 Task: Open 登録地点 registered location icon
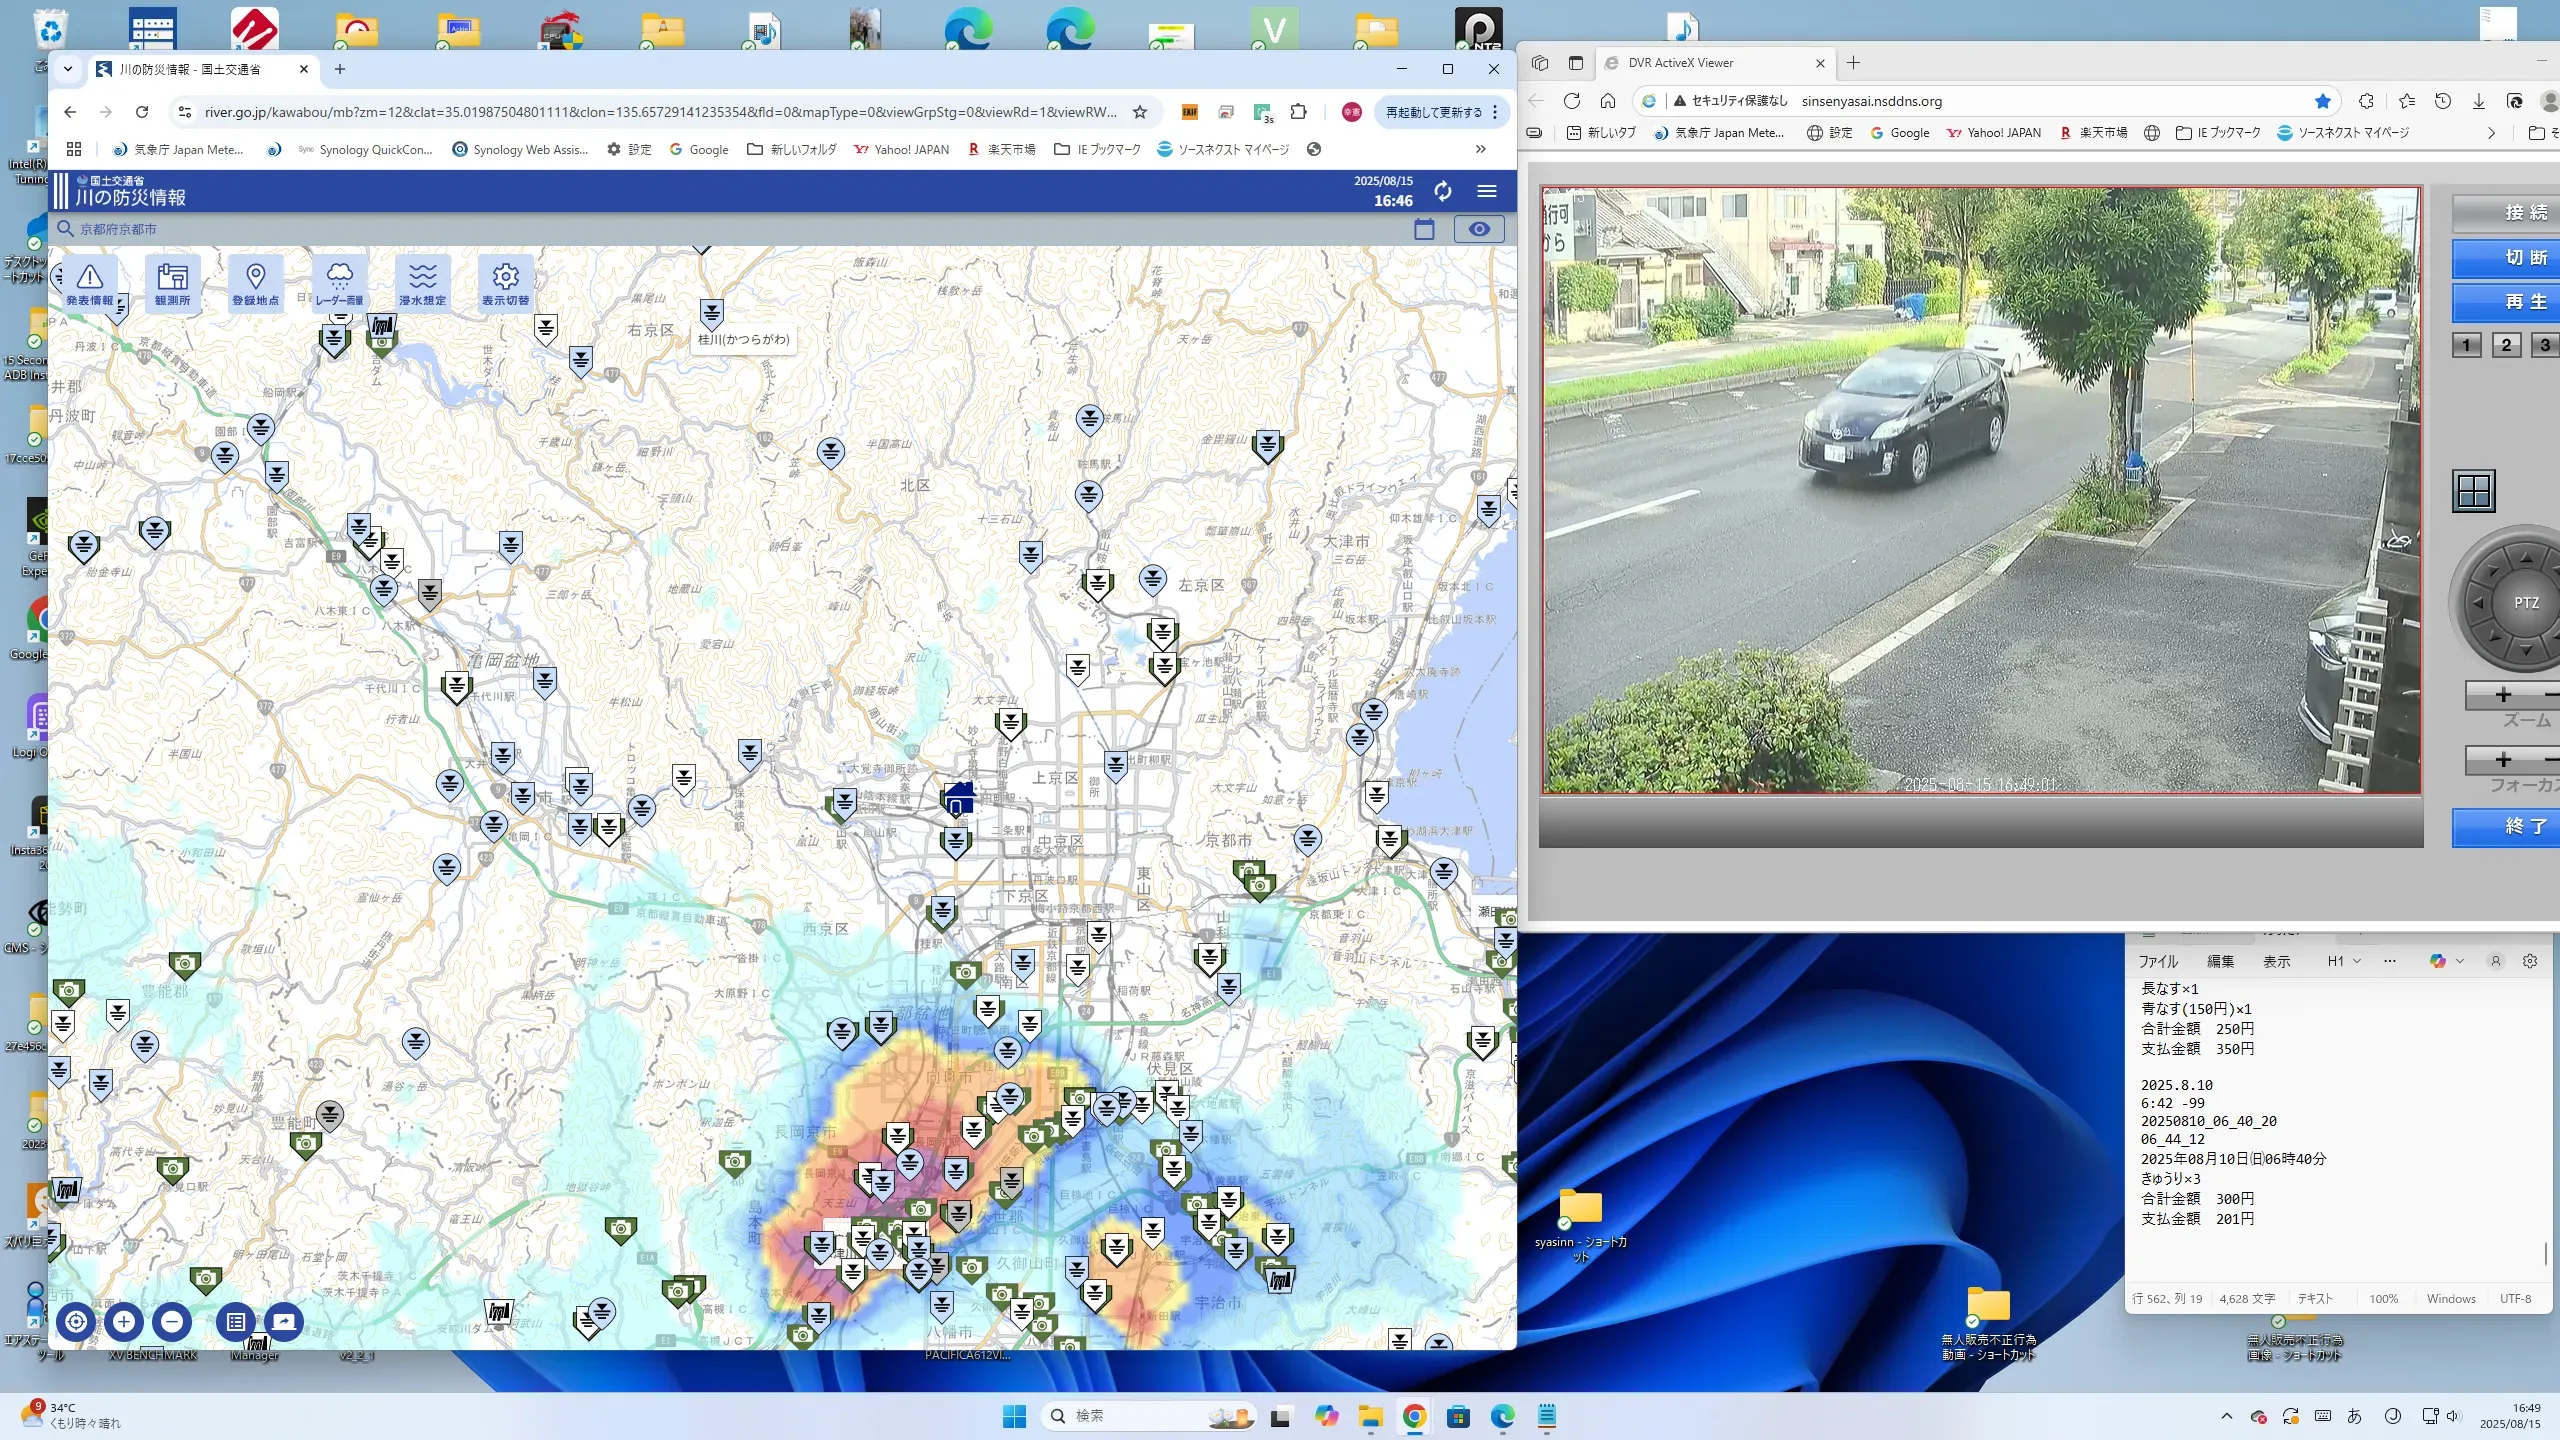coord(255,283)
